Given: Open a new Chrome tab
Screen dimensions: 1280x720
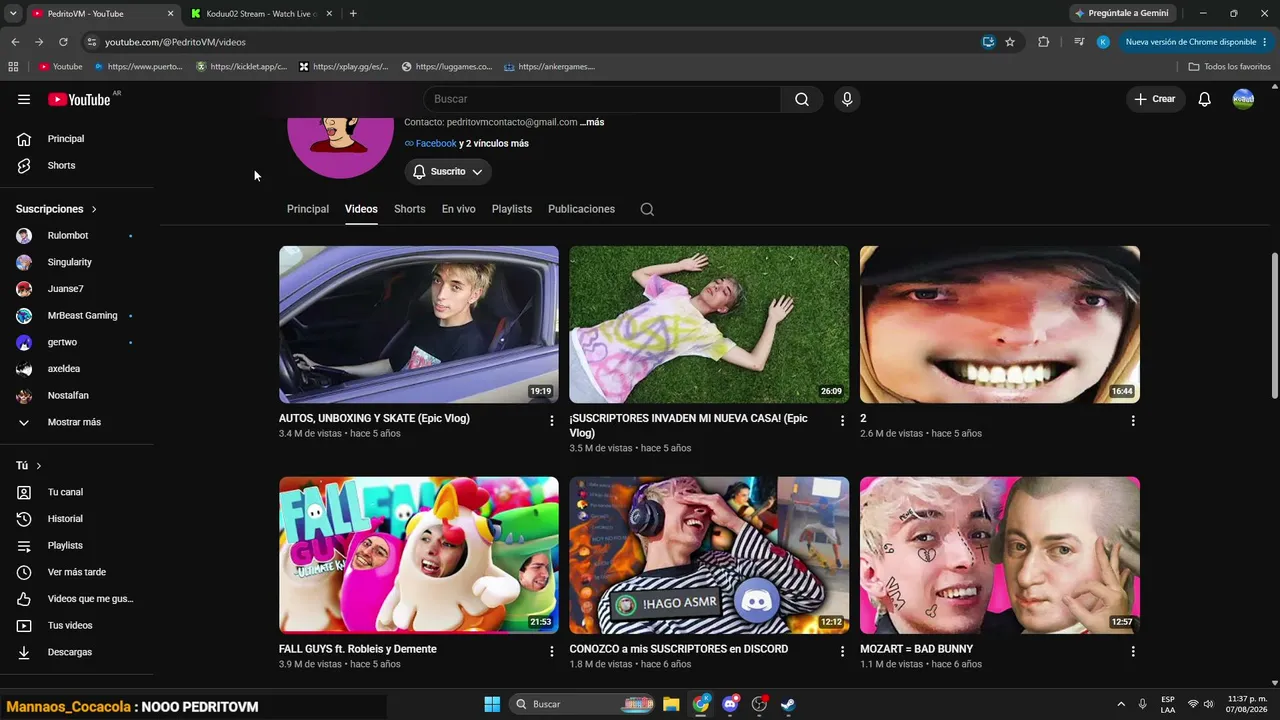Looking at the screenshot, I should click(353, 13).
